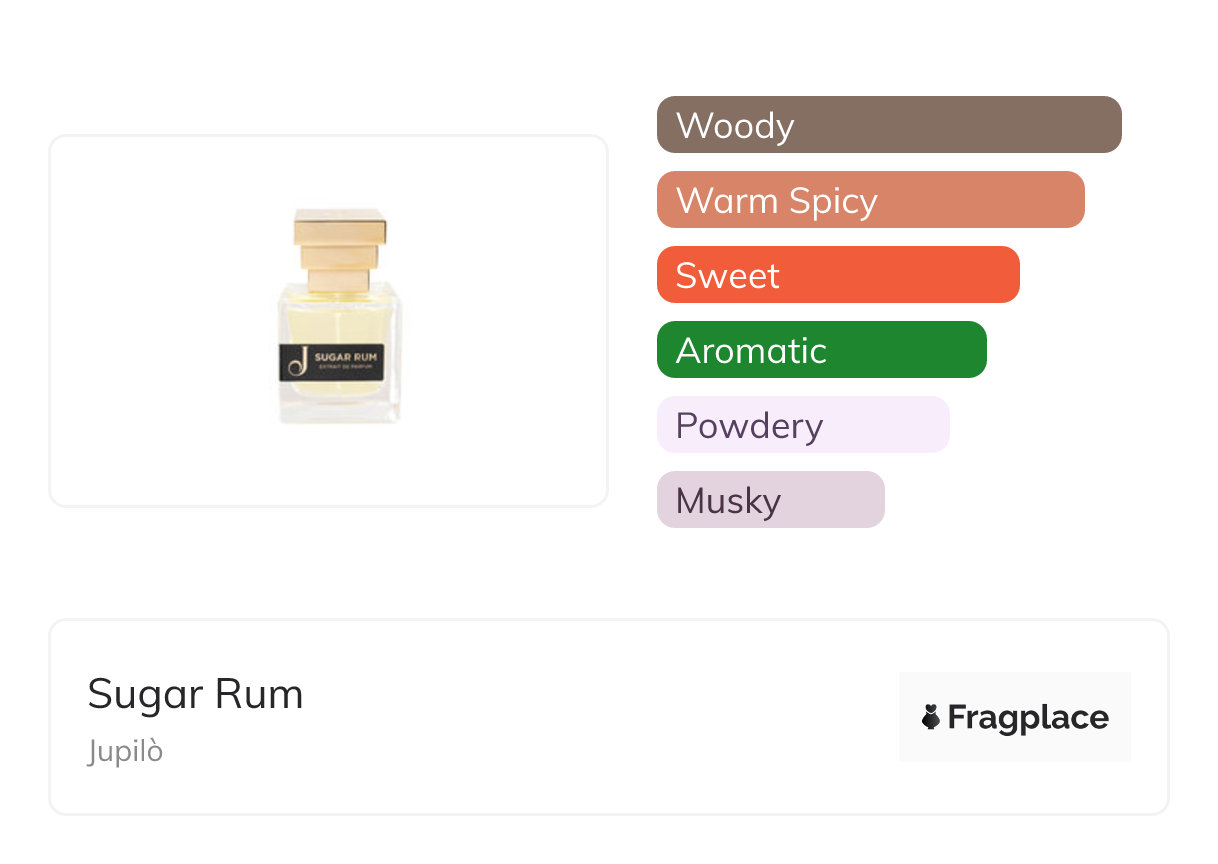
Task: Click empty middle of fragrance info card
Action: click(x=600, y=717)
